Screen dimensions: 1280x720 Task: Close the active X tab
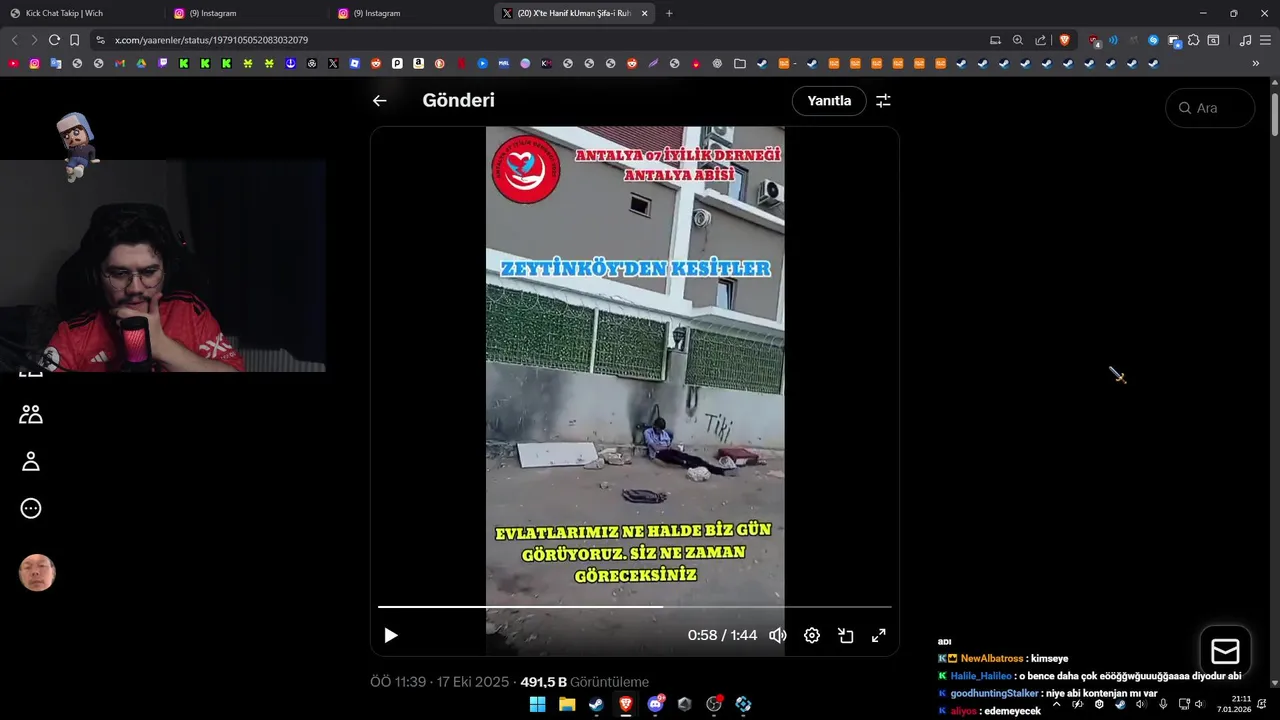coord(645,13)
